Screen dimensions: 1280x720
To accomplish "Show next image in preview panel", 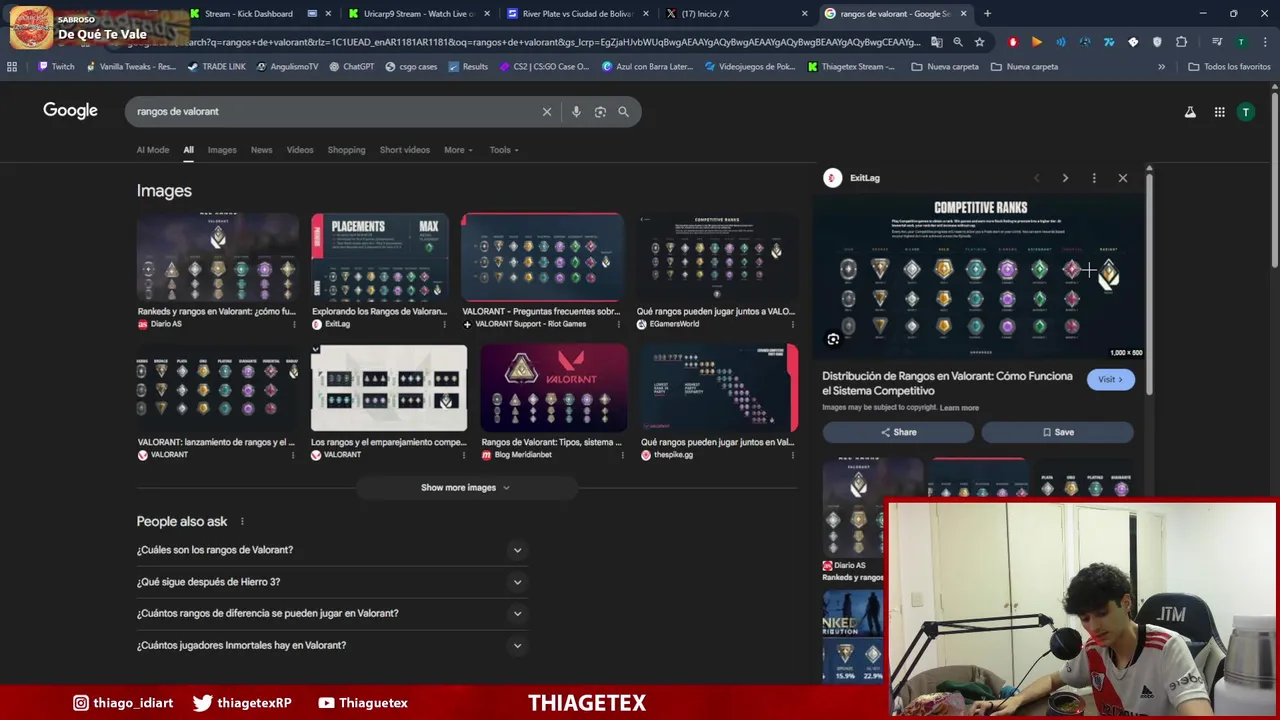I will pos(1065,178).
